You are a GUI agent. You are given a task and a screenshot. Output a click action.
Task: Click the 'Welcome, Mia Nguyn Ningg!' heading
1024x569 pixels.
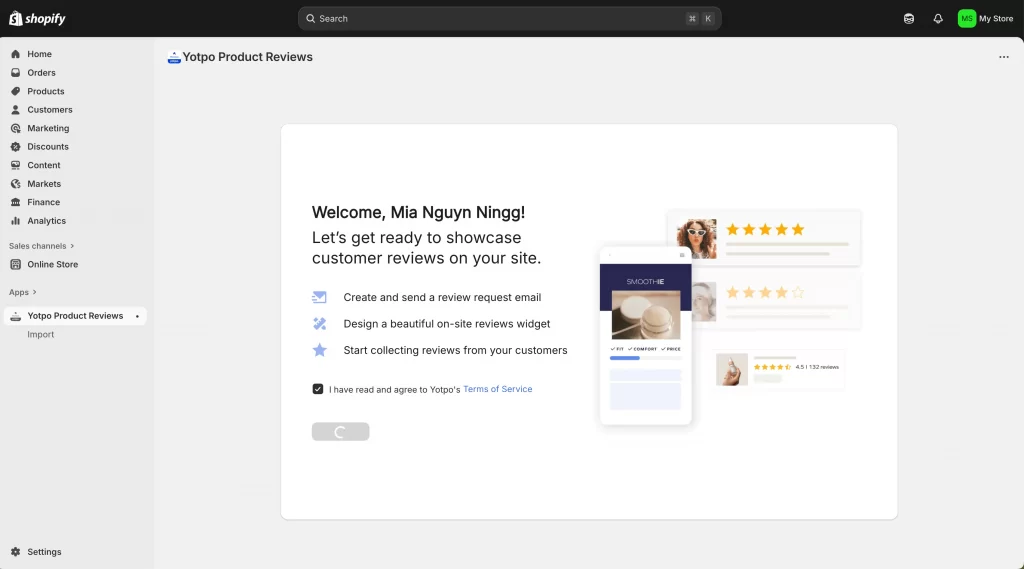click(x=418, y=212)
